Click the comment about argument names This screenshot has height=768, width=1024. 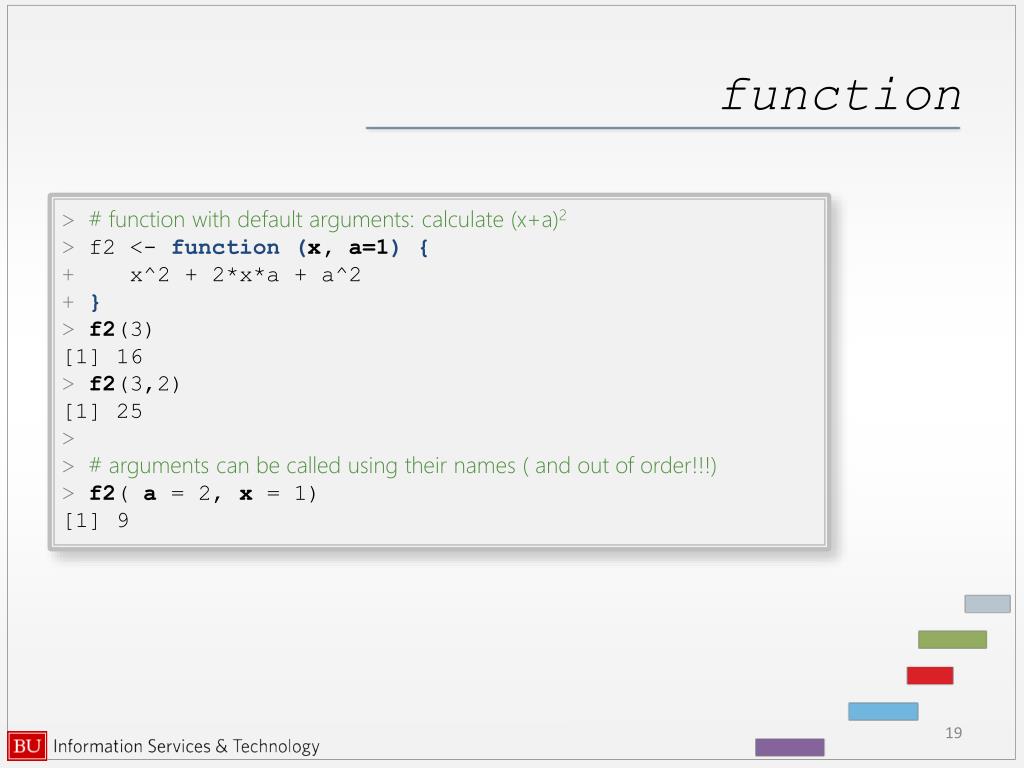coord(403,466)
